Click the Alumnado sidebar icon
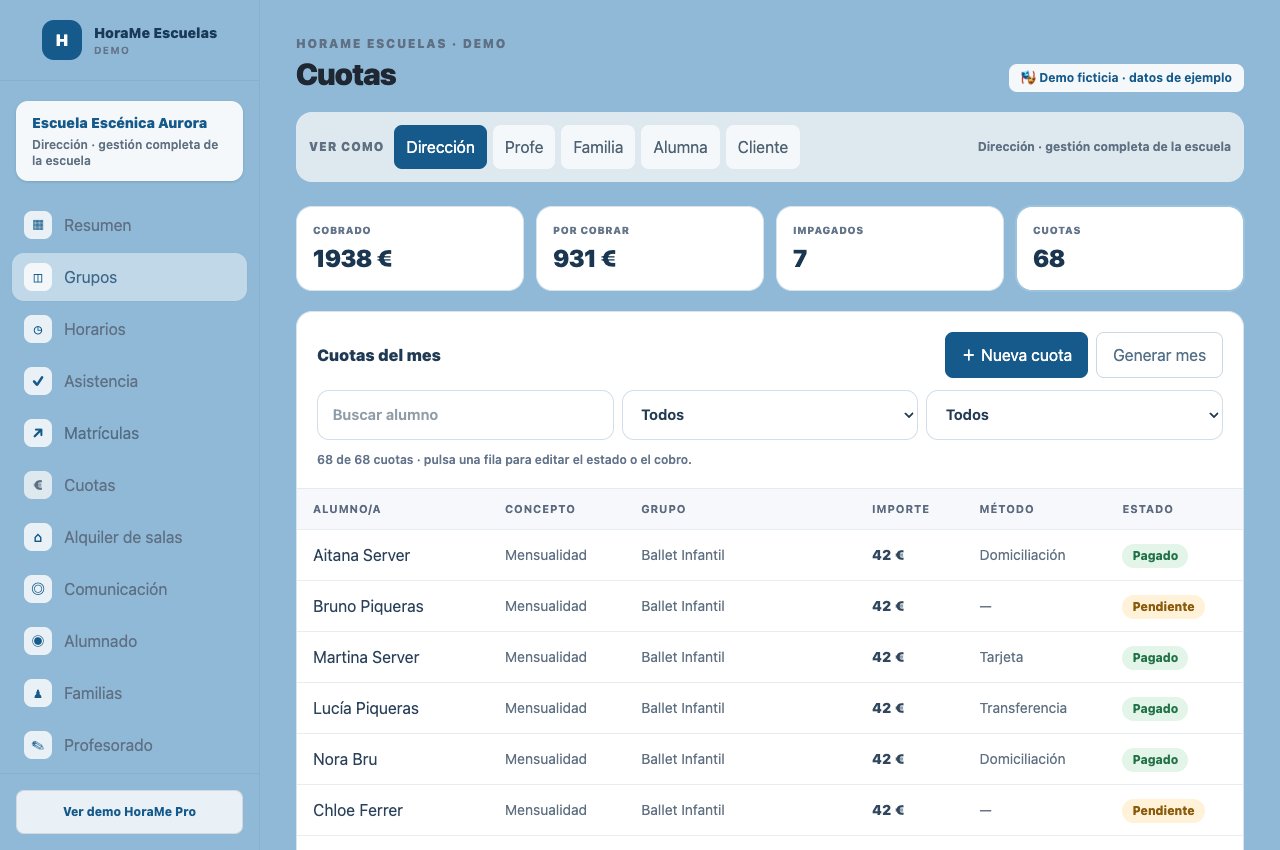 pos(38,641)
